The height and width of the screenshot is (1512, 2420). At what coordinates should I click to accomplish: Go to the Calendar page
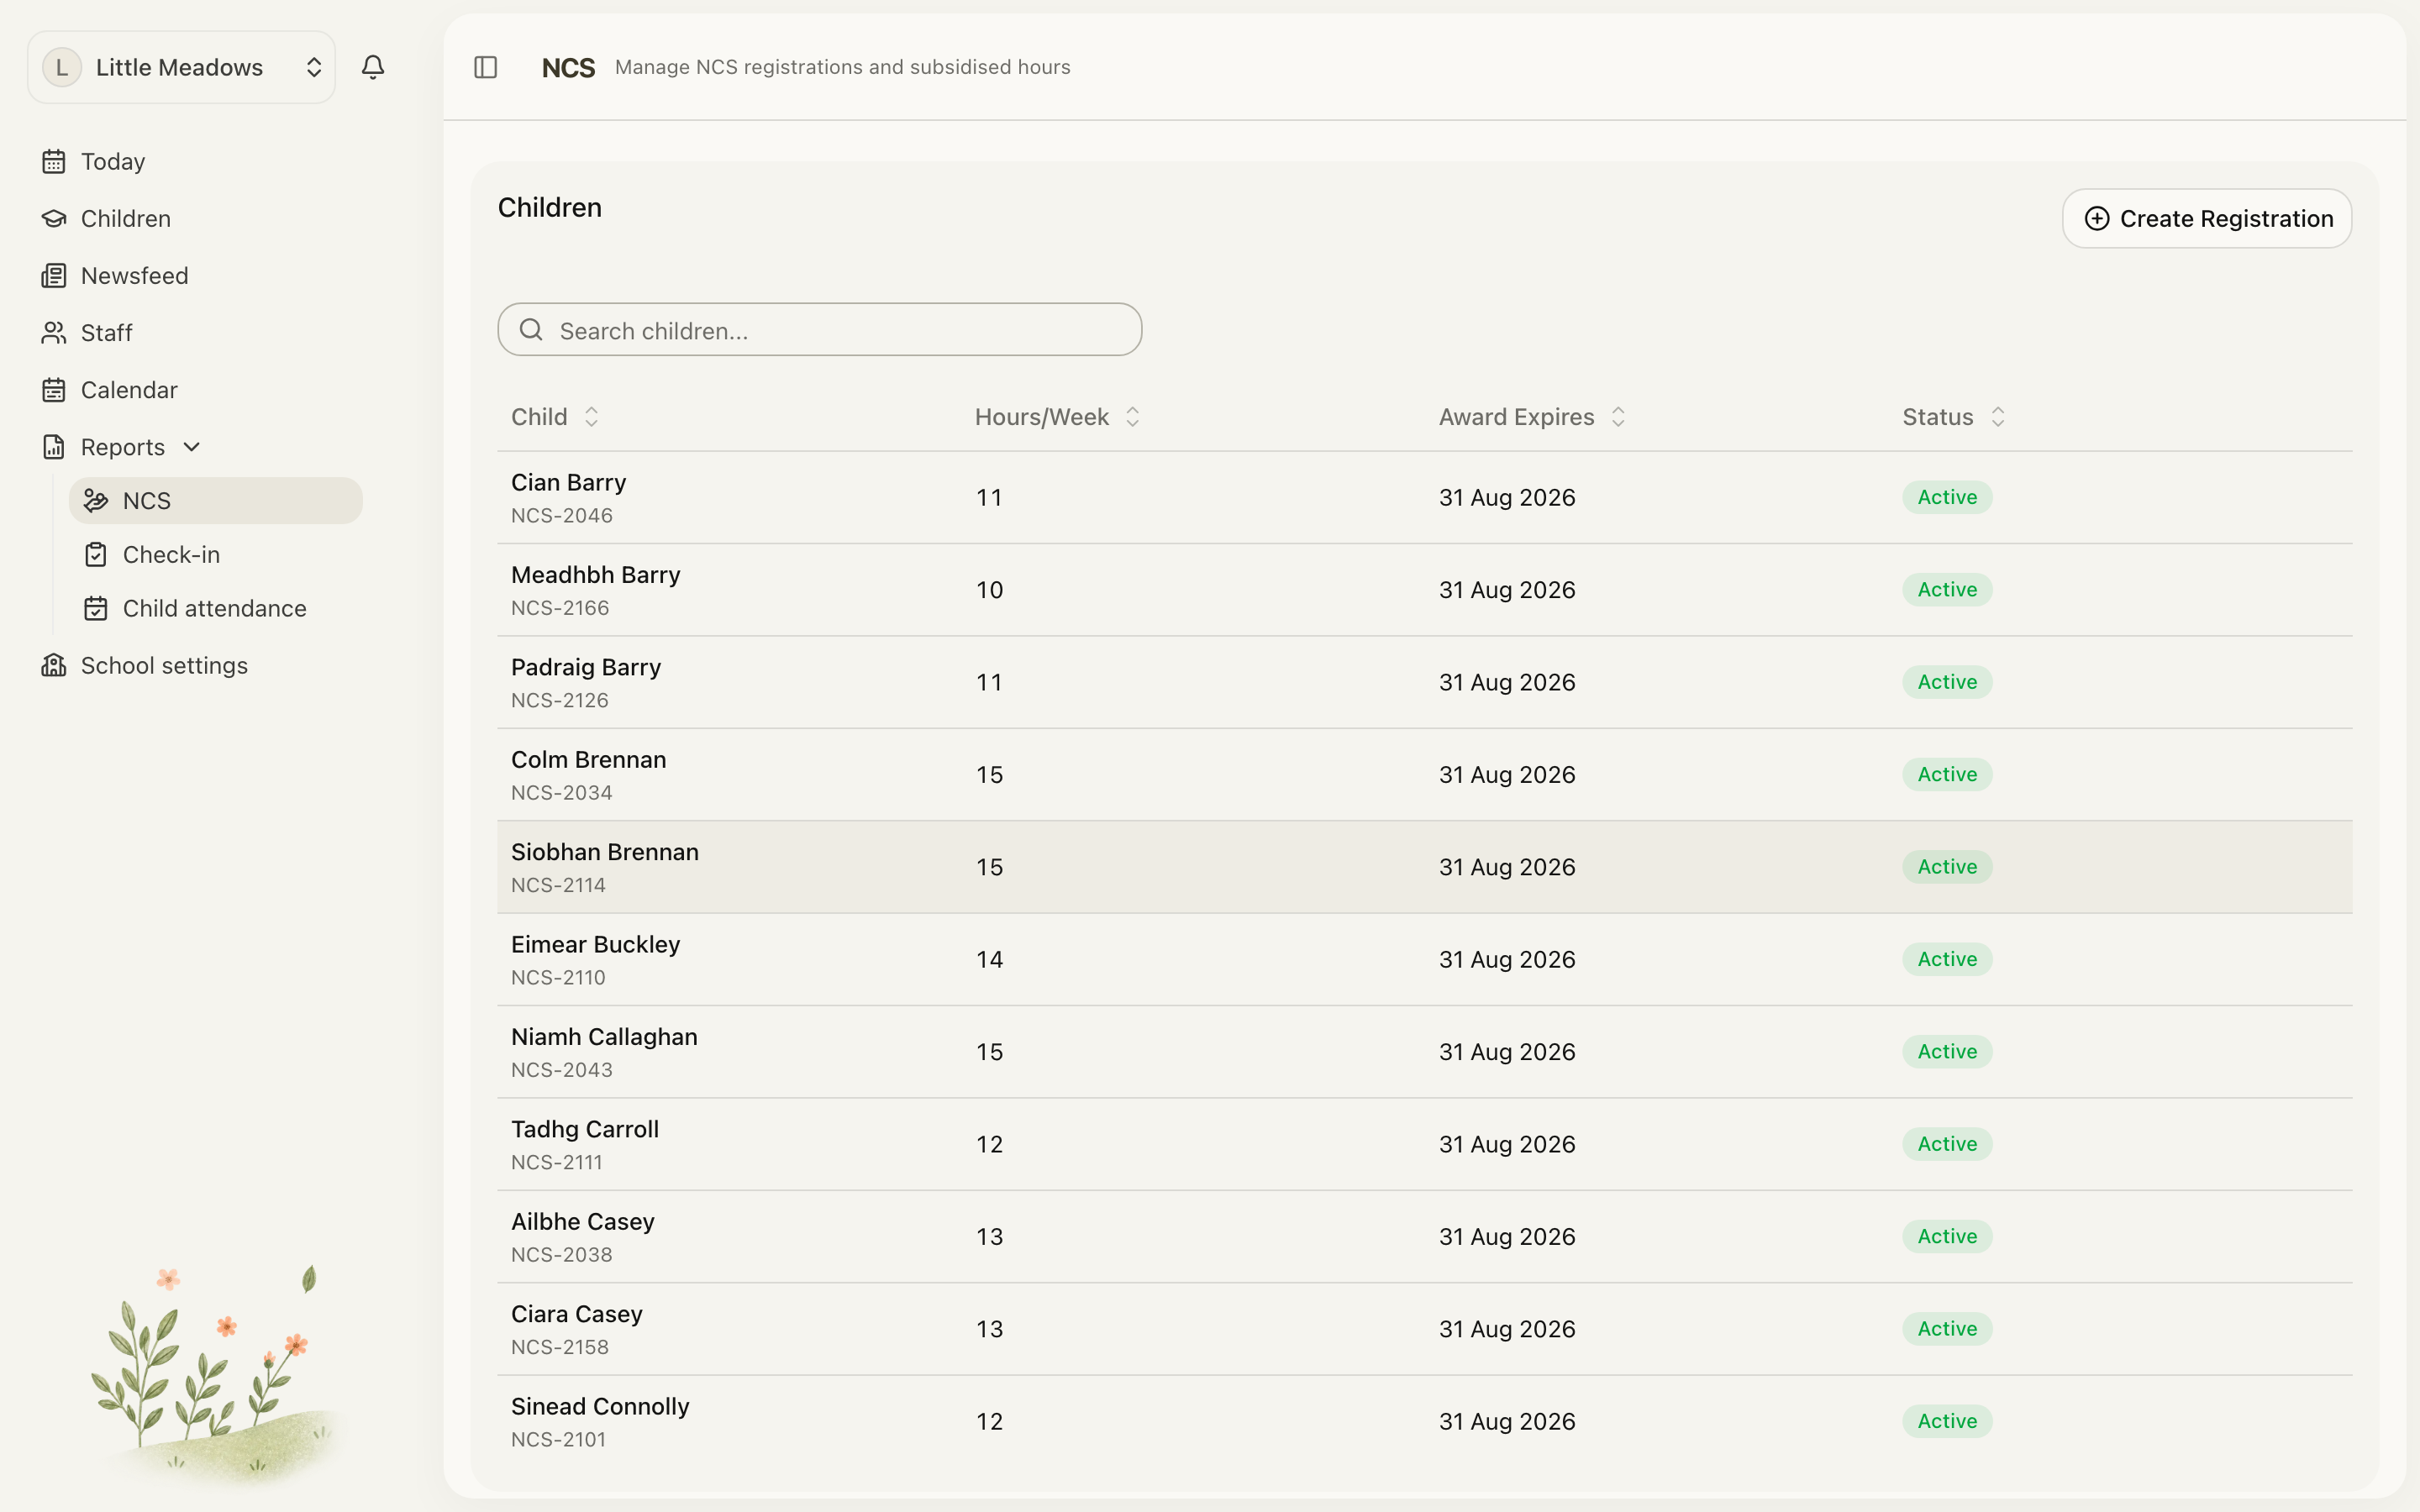pos(129,390)
